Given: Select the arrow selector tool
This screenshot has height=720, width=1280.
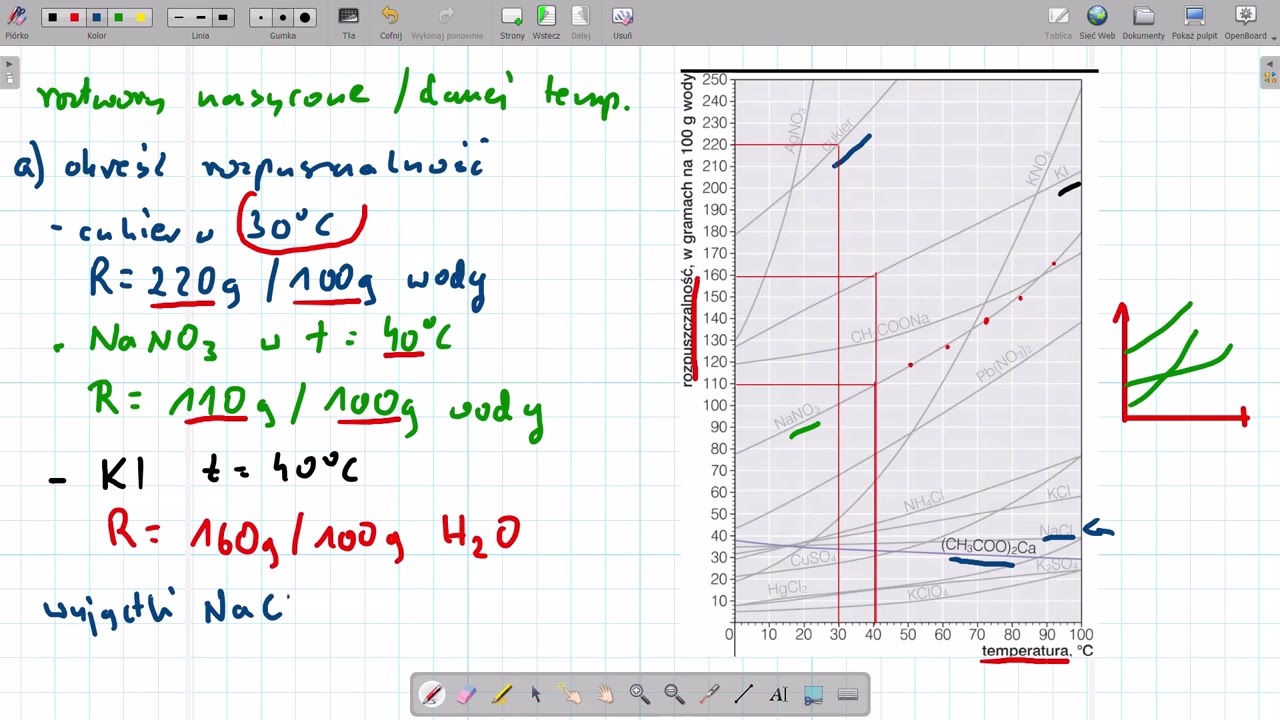Looking at the screenshot, I should tap(536, 694).
